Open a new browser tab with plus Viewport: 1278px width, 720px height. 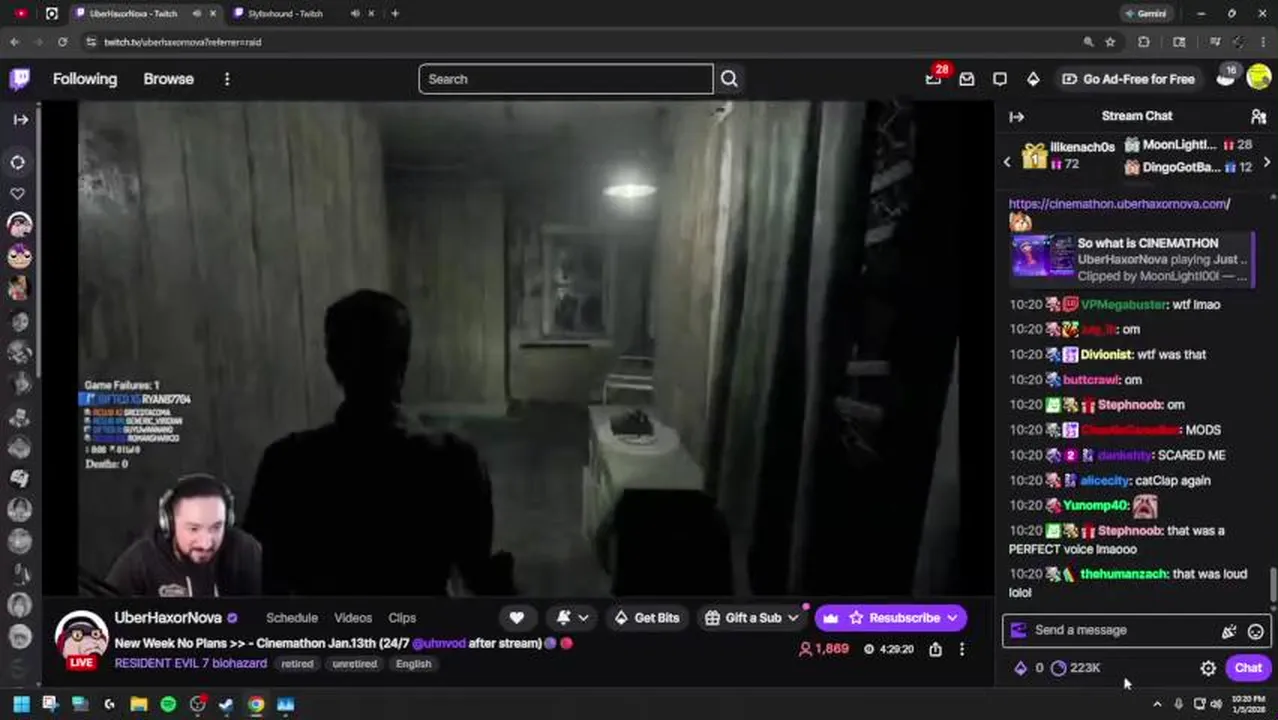pyautogui.click(x=395, y=13)
